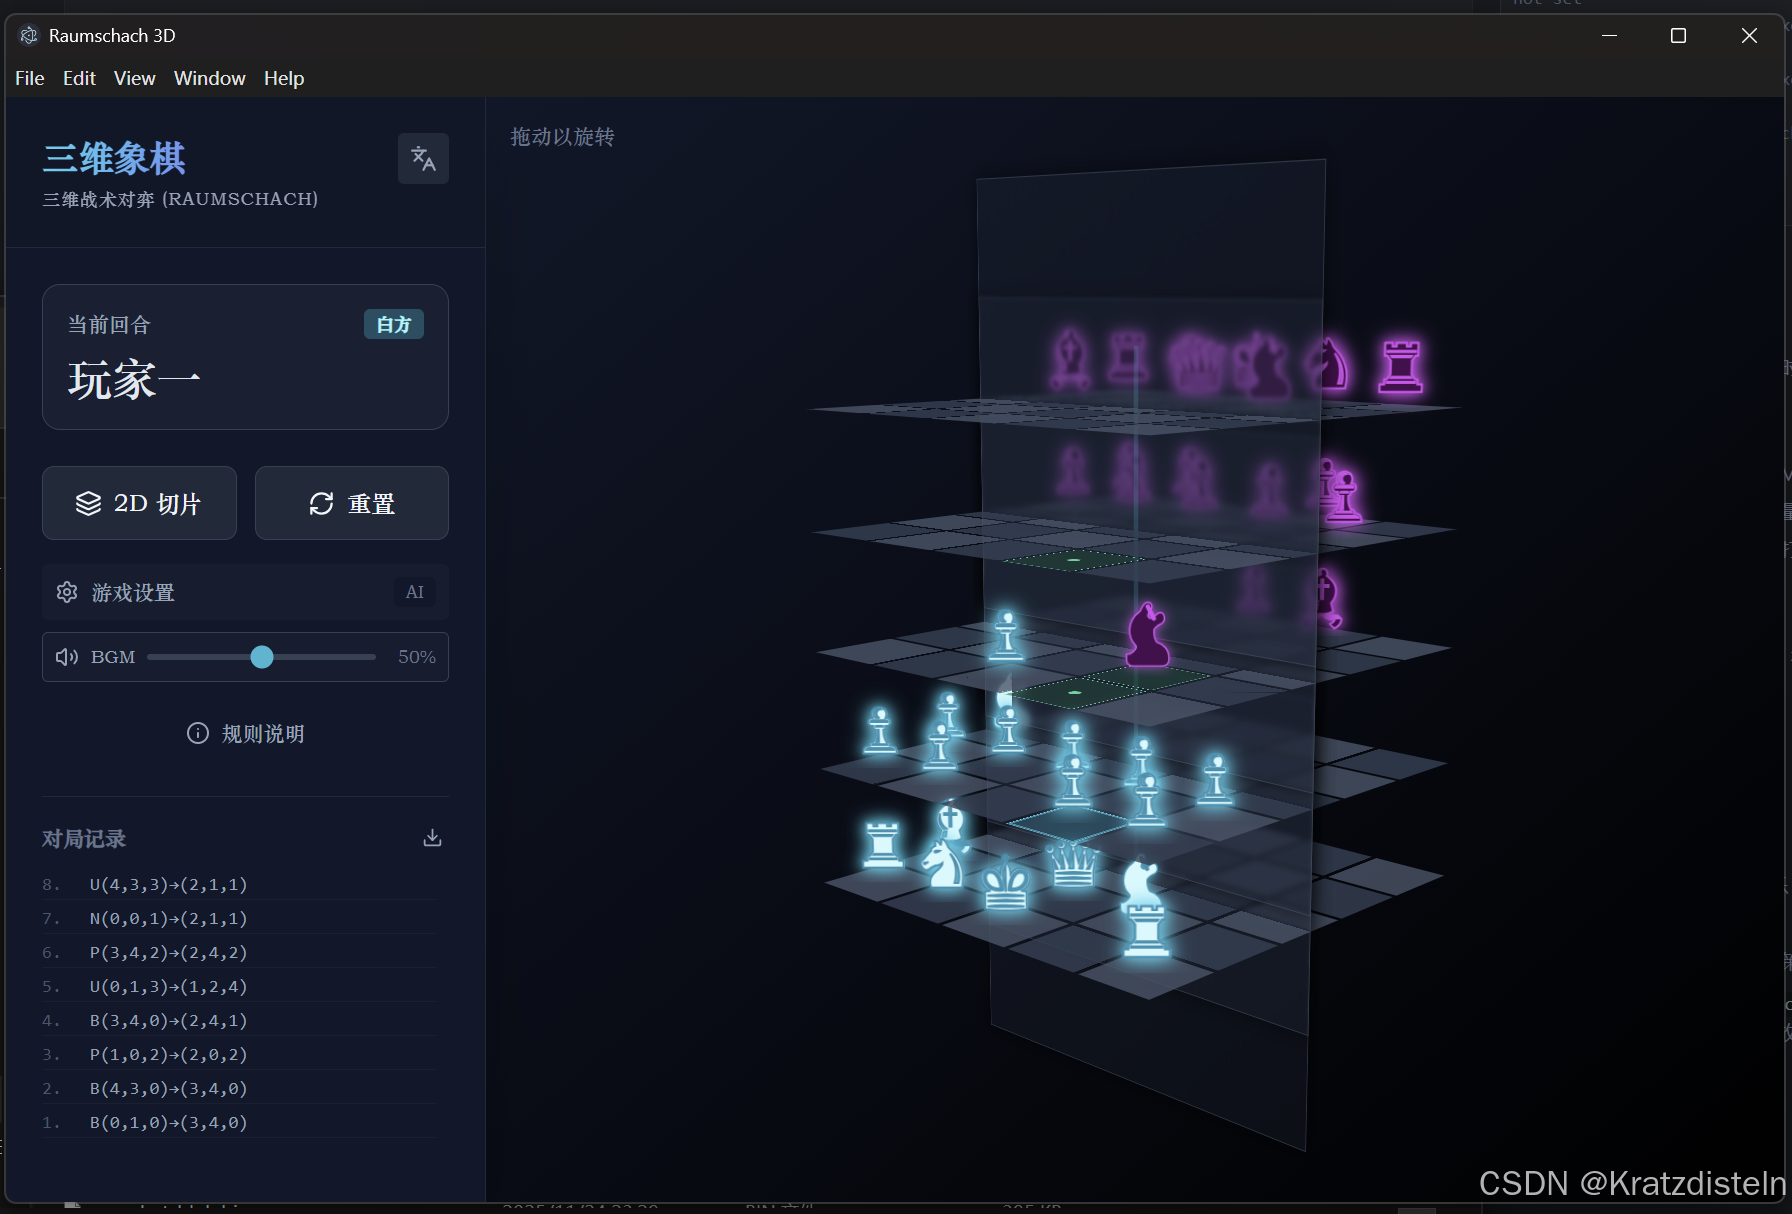This screenshot has height=1214, width=1792.
Task: Export the game record via the download icon
Action: click(432, 836)
